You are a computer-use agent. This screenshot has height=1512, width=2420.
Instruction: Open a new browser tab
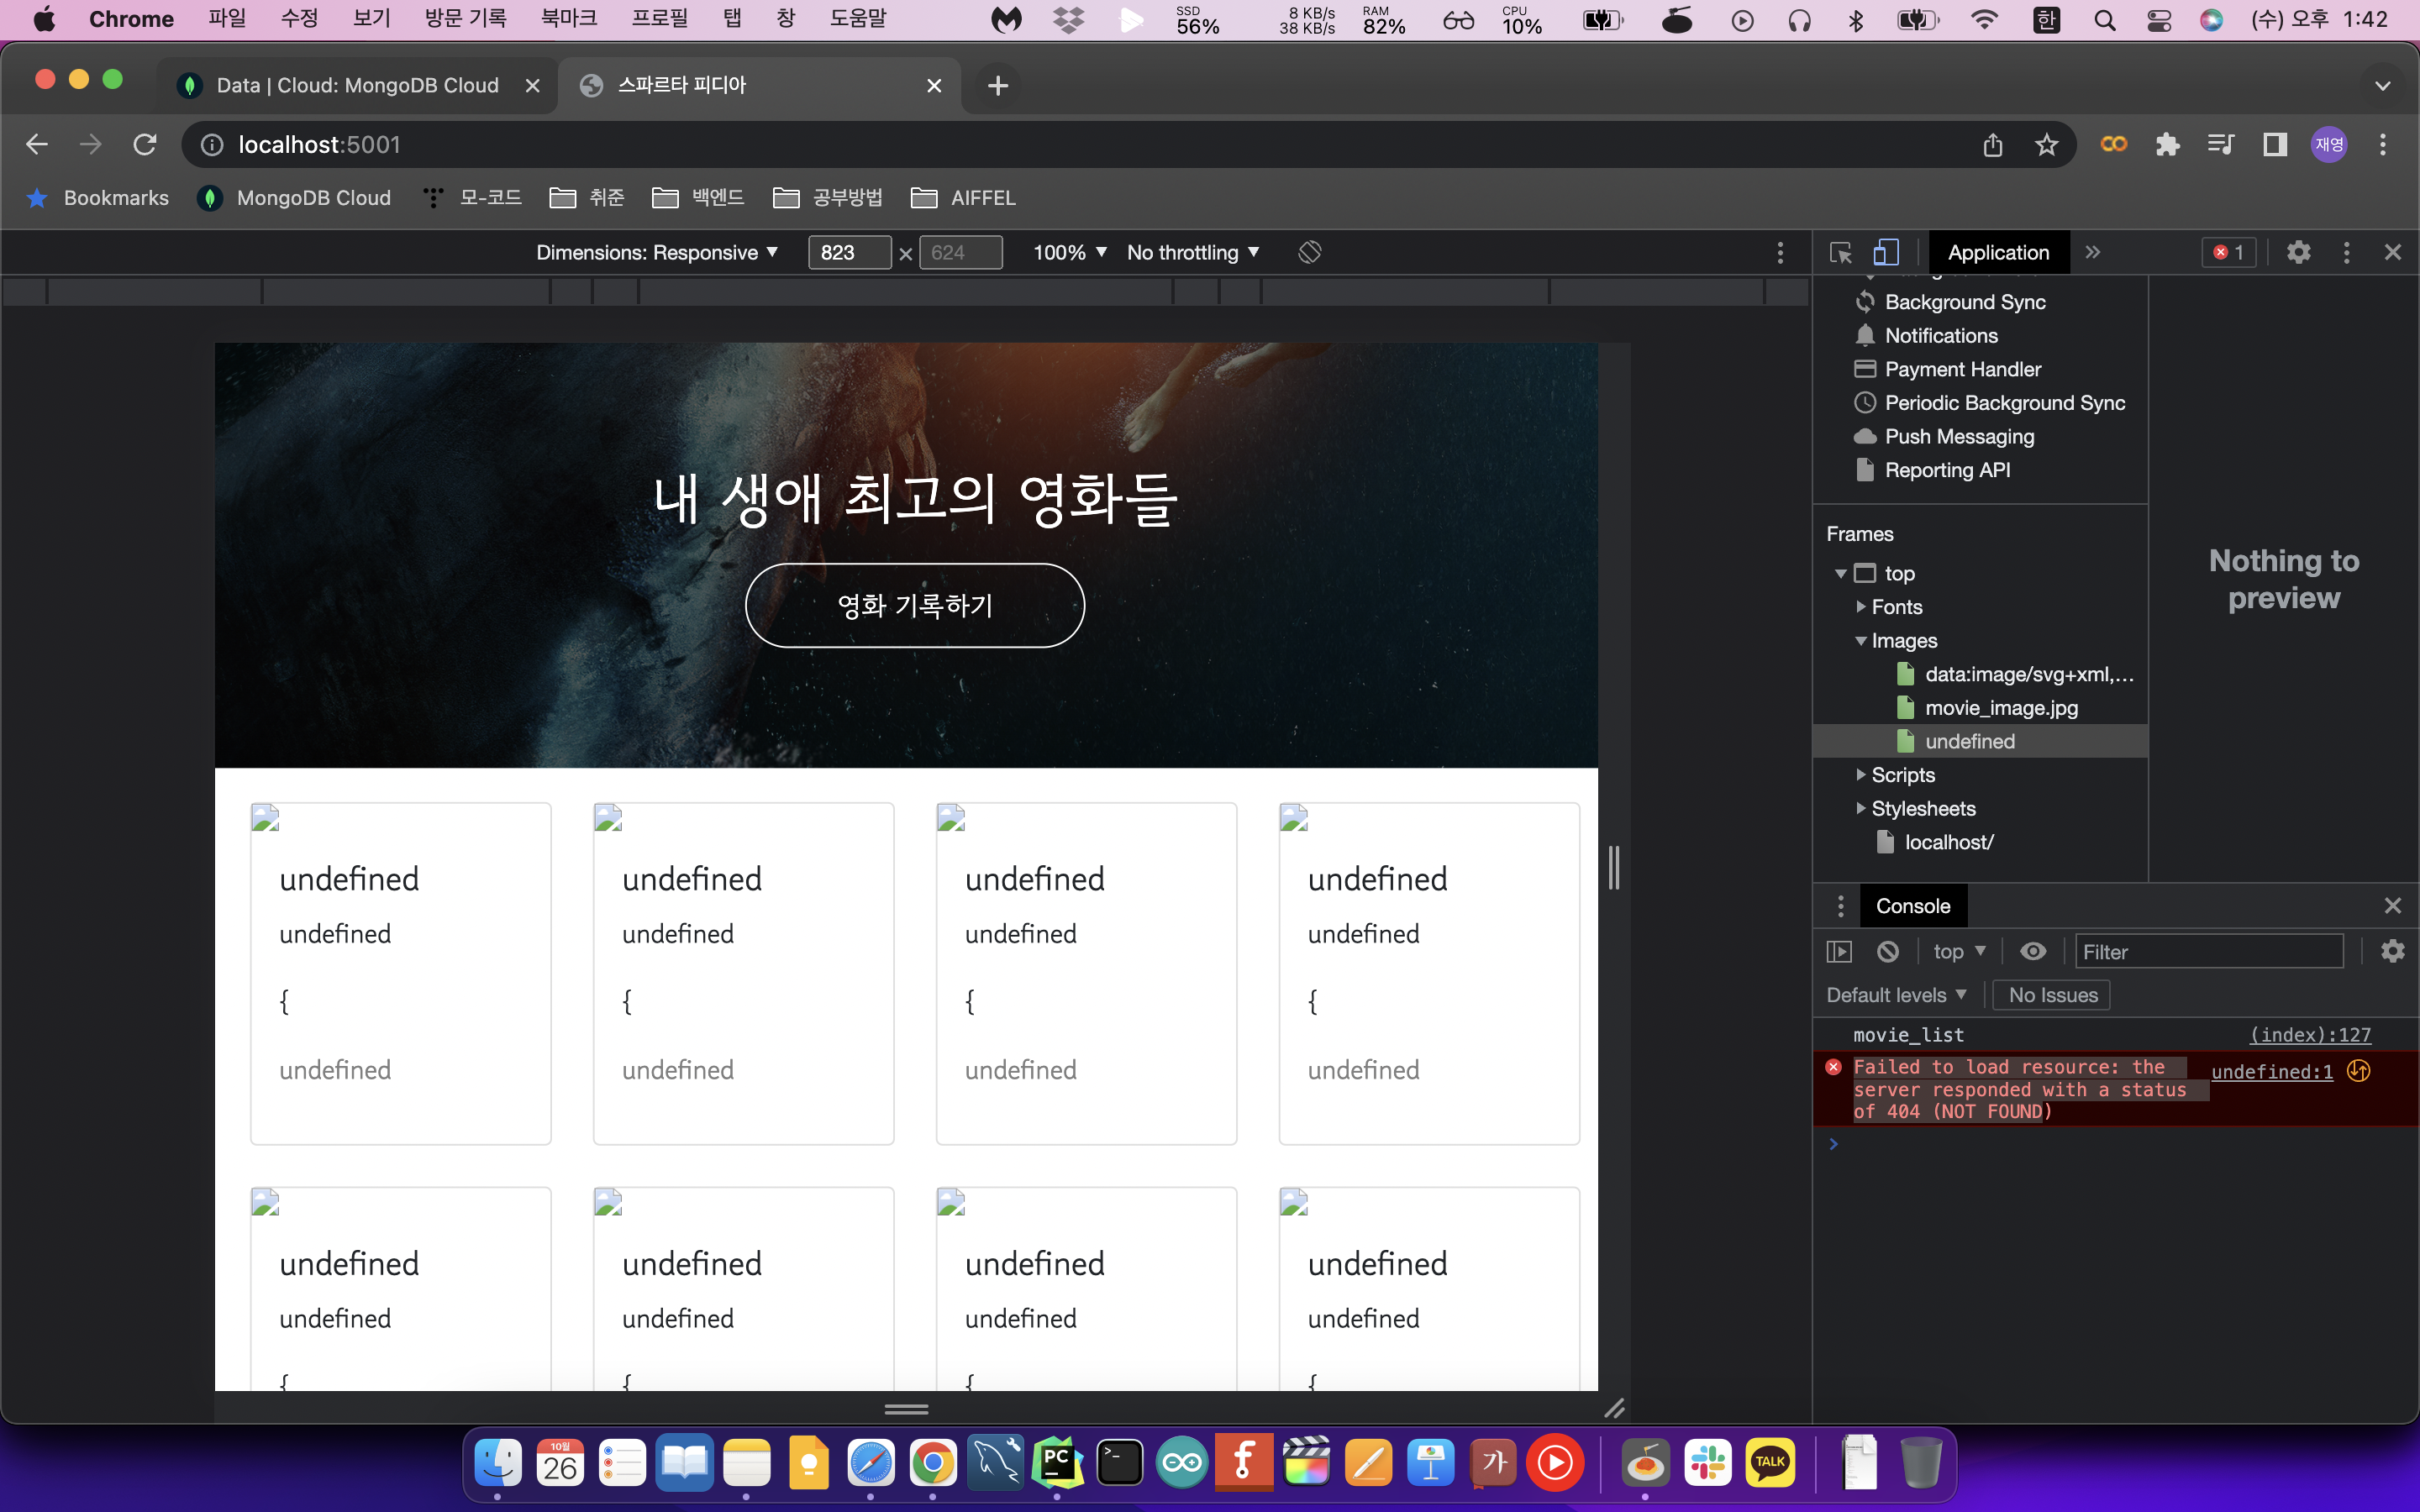coord(997,86)
